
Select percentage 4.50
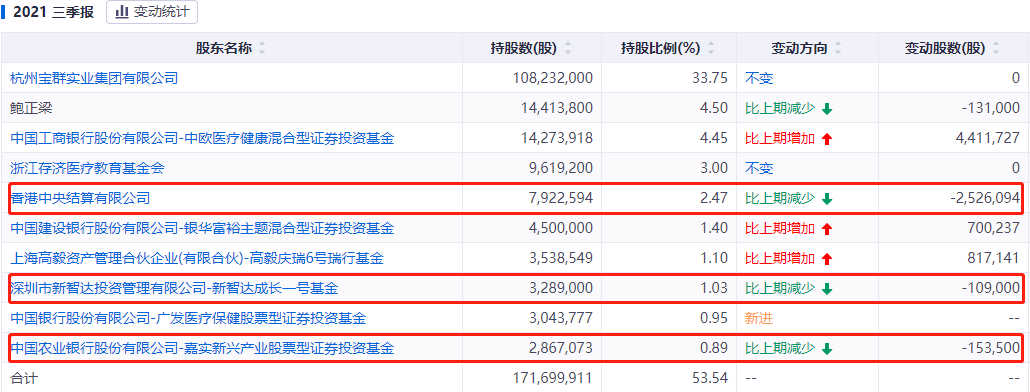715,108
